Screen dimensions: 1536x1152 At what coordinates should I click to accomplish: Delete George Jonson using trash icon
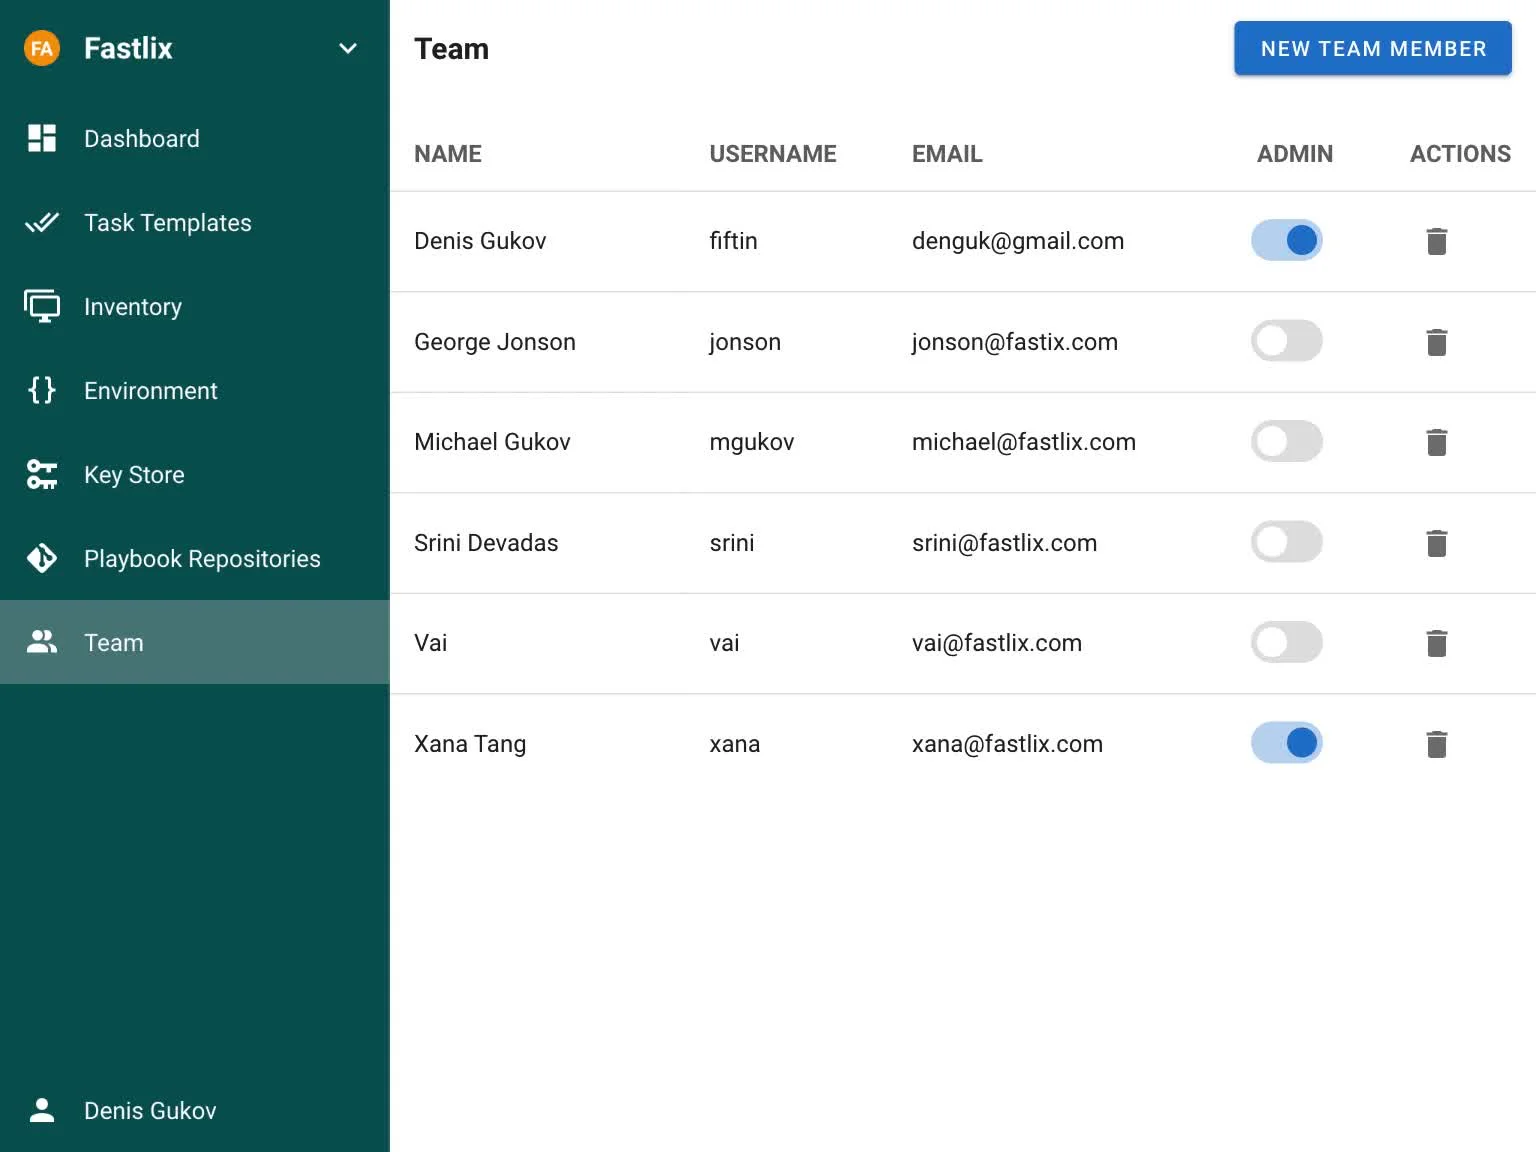pos(1436,342)
